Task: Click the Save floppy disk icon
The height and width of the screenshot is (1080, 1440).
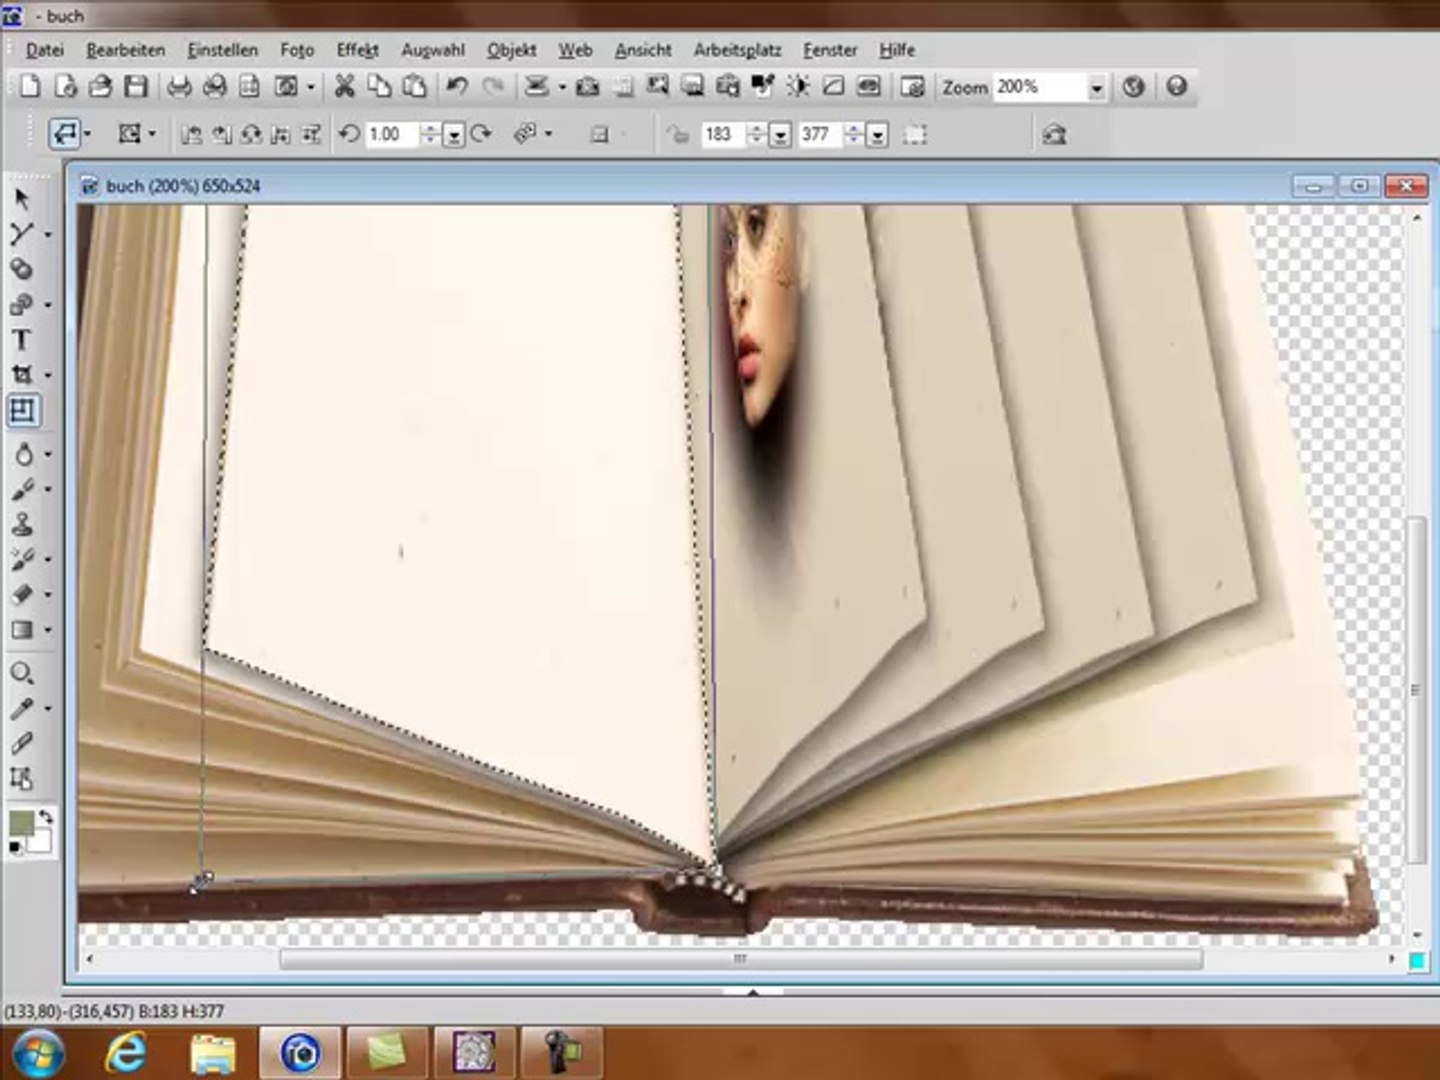Action: [136, 87]
